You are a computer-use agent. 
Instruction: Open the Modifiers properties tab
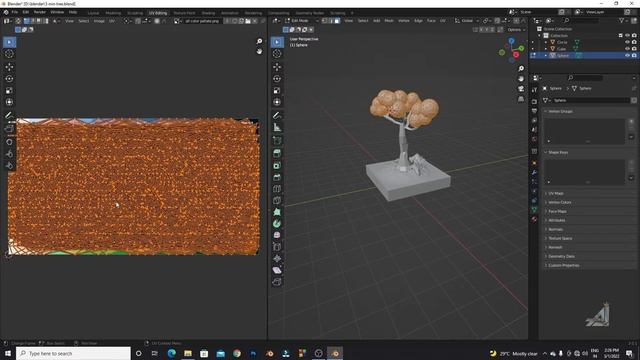(x=534, y=172)
